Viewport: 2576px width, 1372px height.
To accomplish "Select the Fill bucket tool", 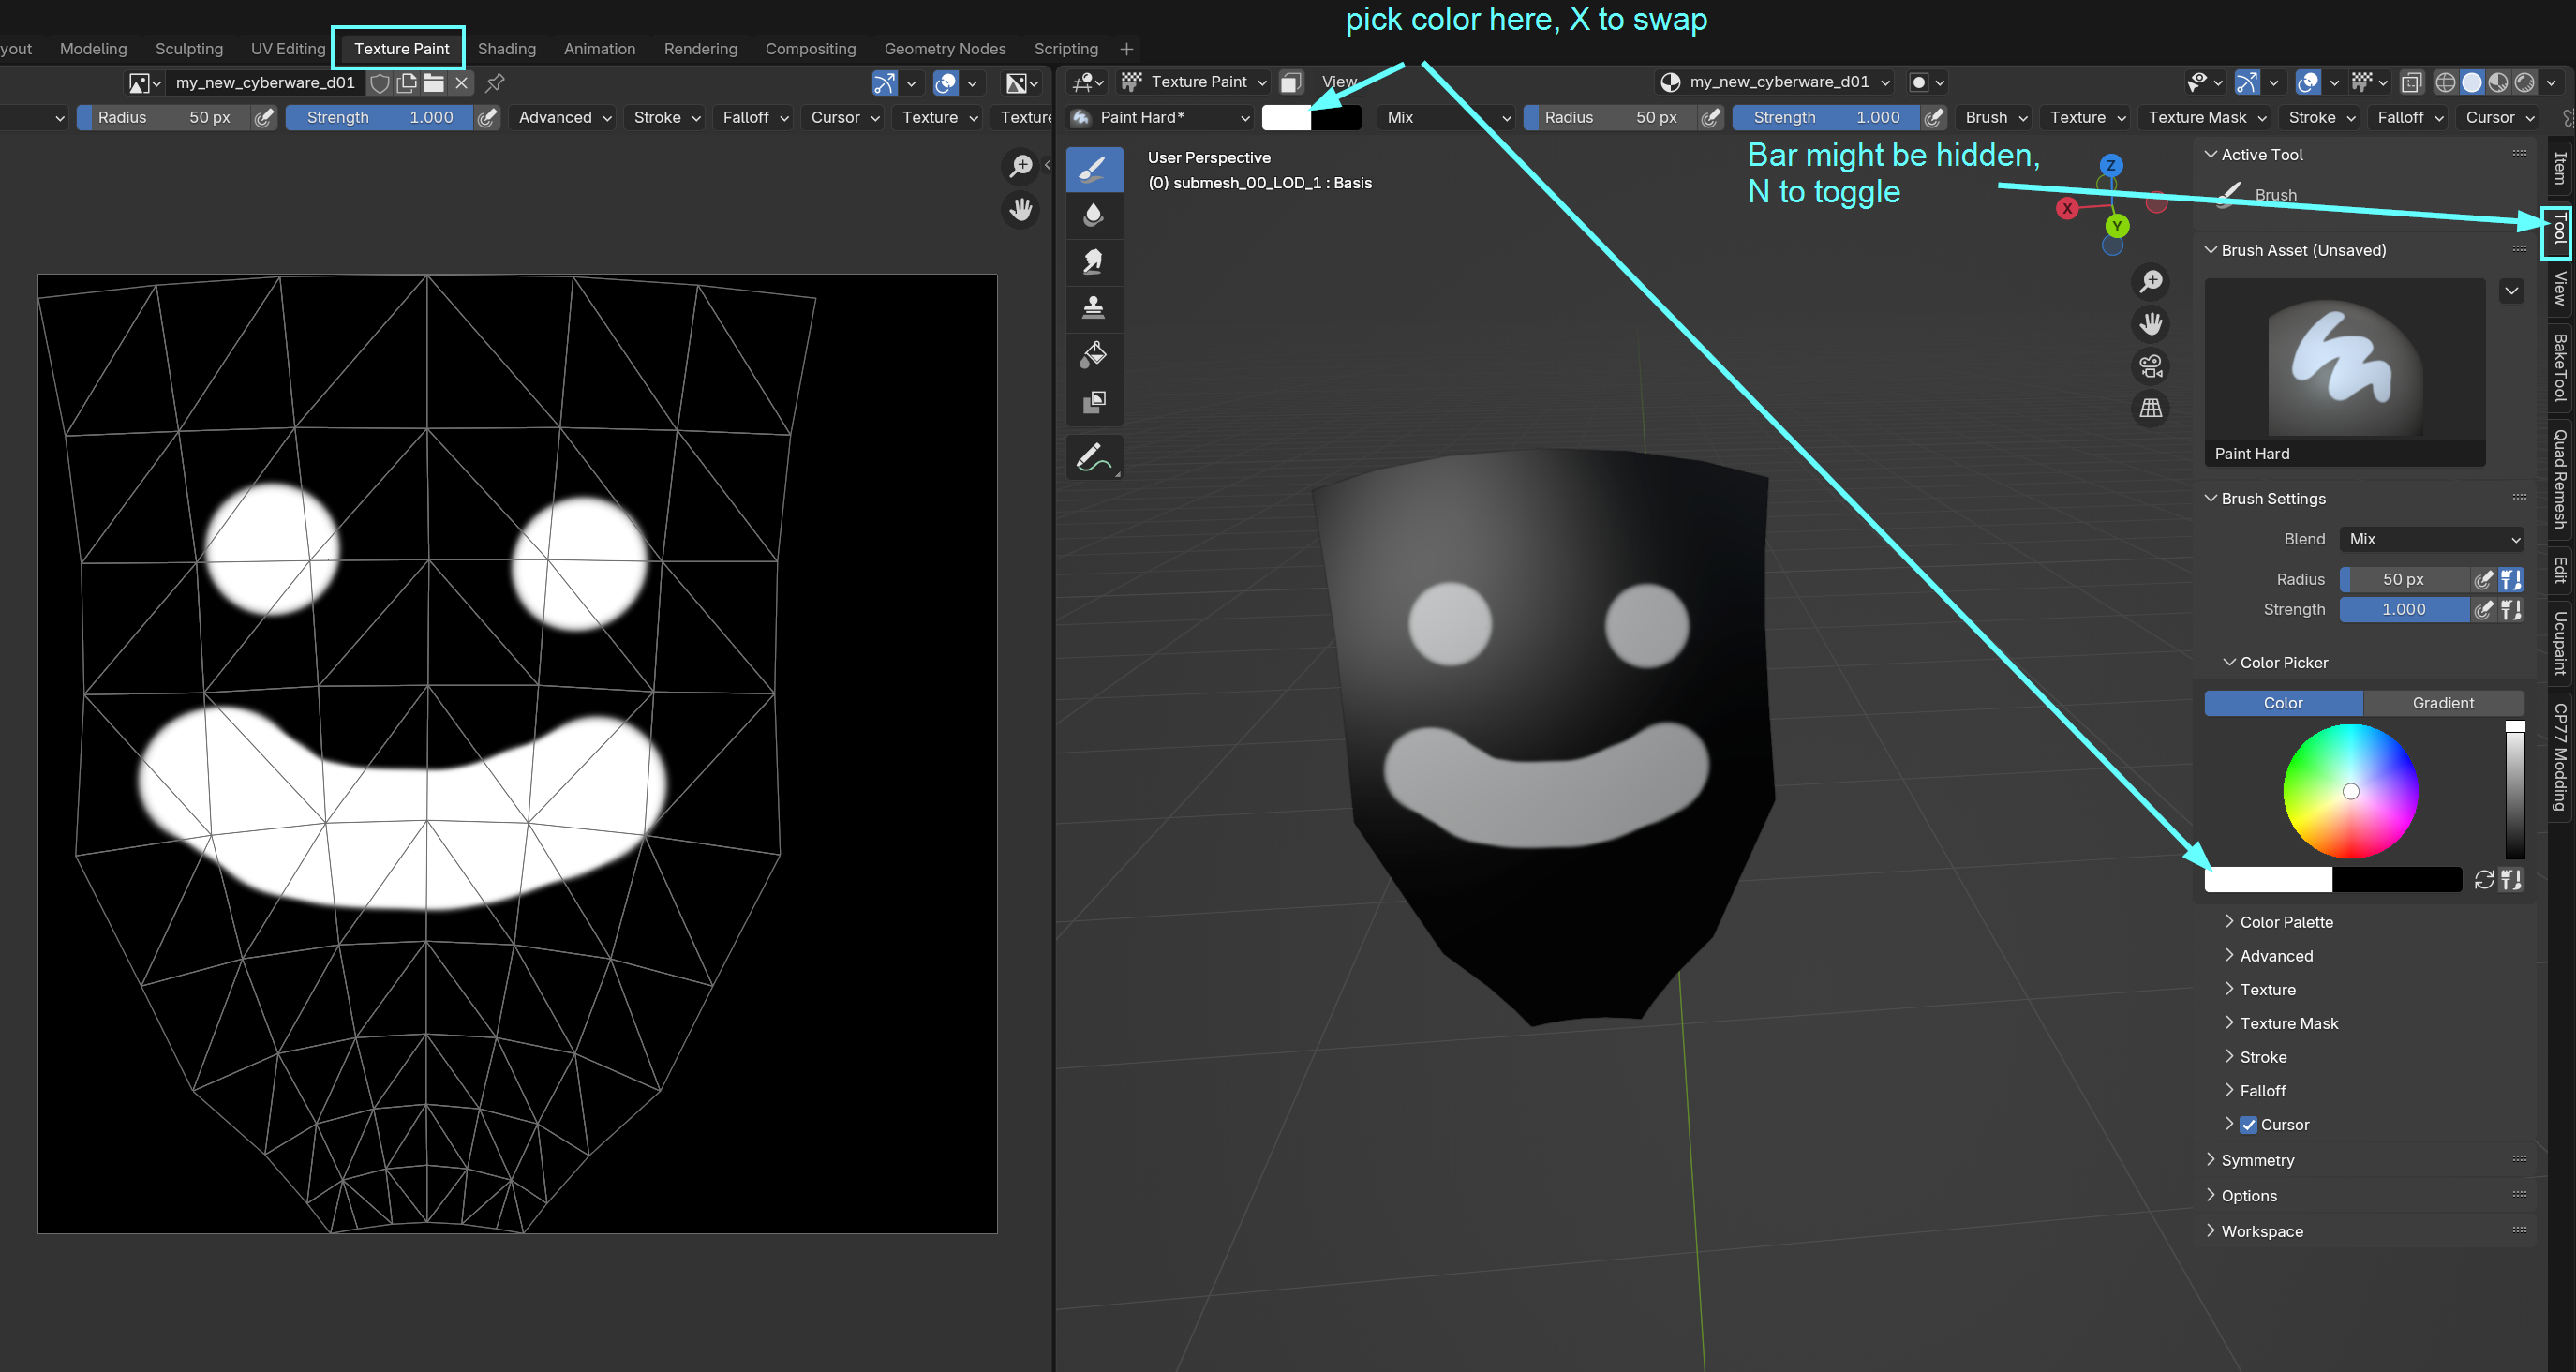I will [1093, 354].
